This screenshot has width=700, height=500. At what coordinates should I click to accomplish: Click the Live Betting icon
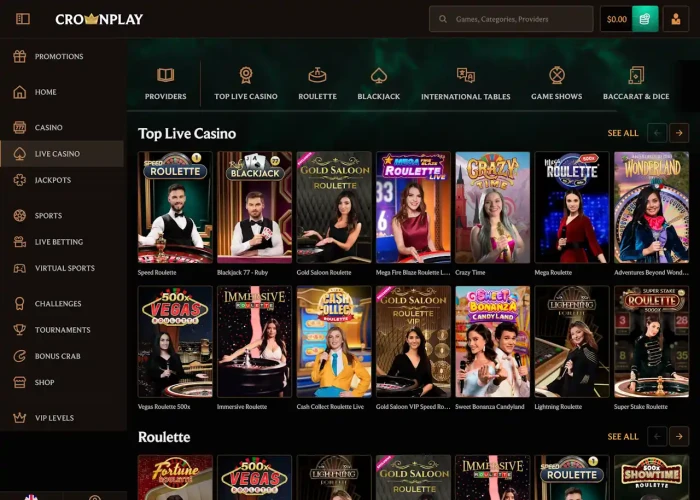click(x=20, y=242)
